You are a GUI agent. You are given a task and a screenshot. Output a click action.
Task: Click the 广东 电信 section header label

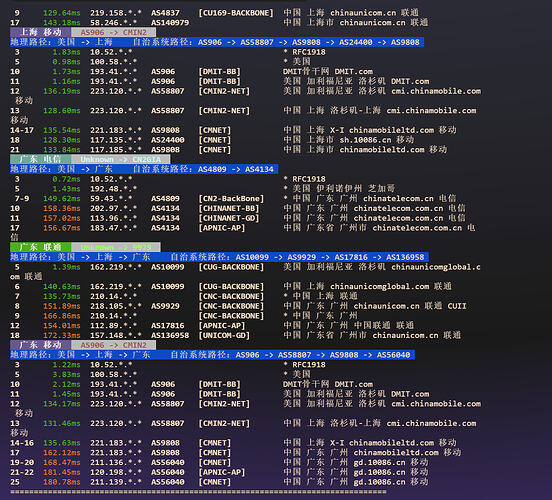tap(40, 159)
